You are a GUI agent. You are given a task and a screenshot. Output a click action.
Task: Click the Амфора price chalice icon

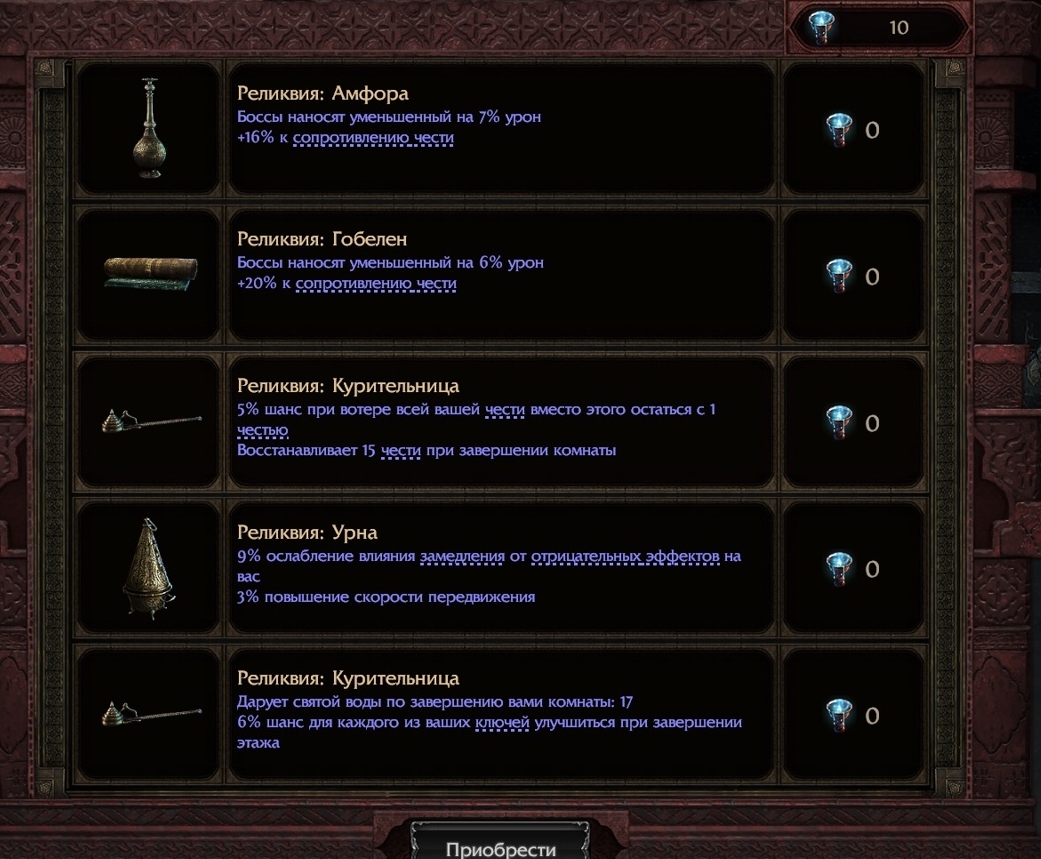click(839, 129)
